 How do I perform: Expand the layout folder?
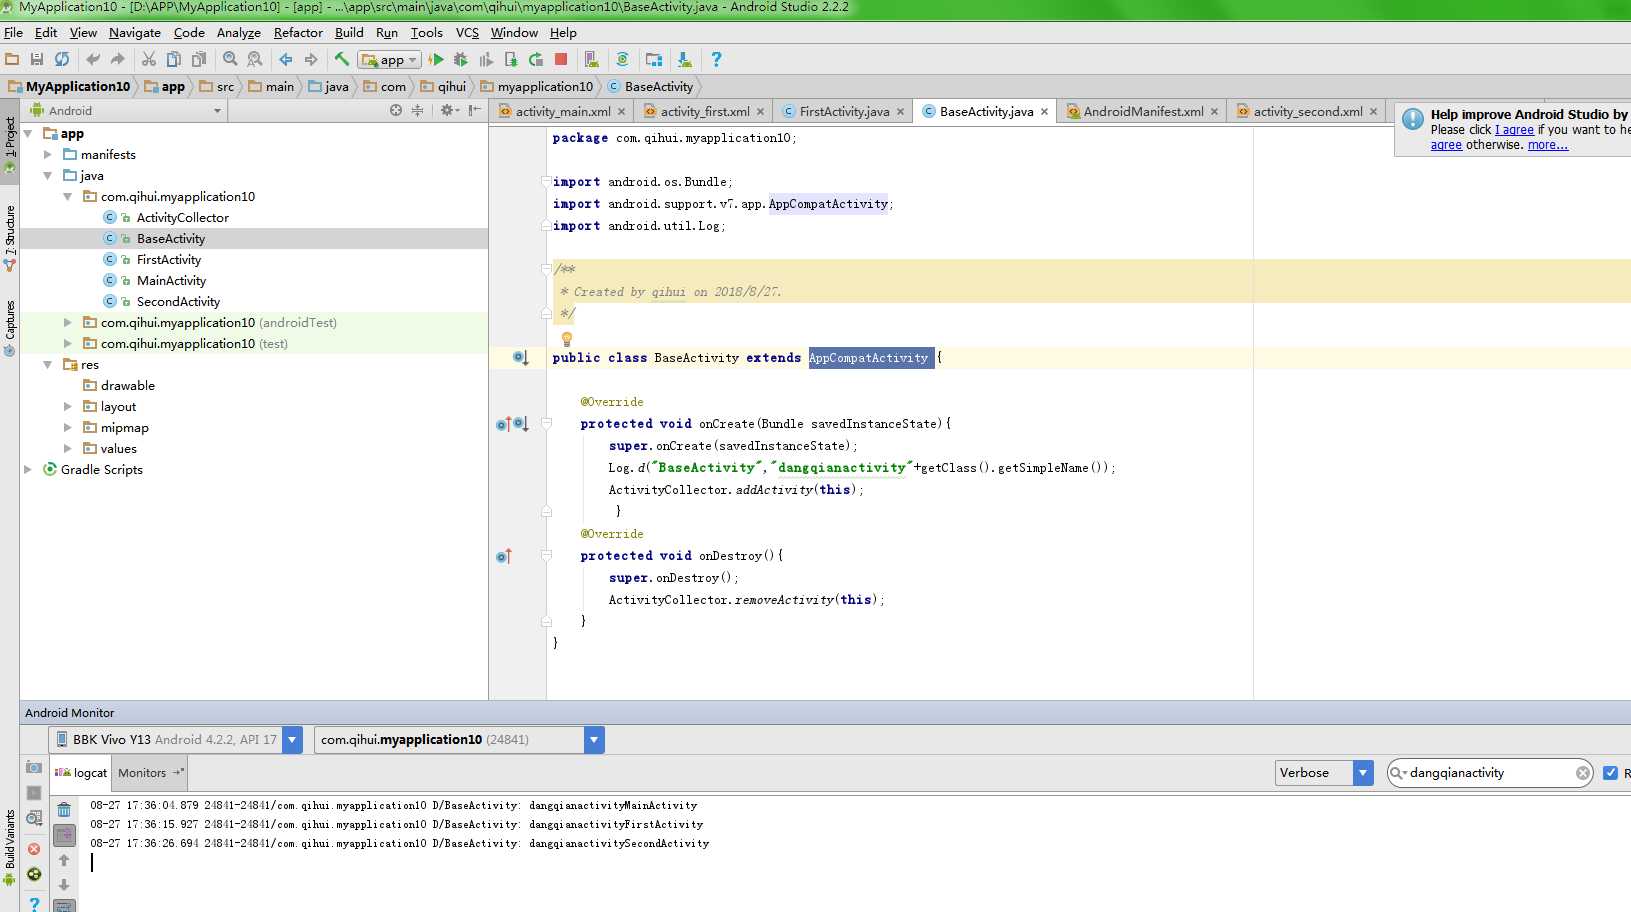[x=67, y=407]
